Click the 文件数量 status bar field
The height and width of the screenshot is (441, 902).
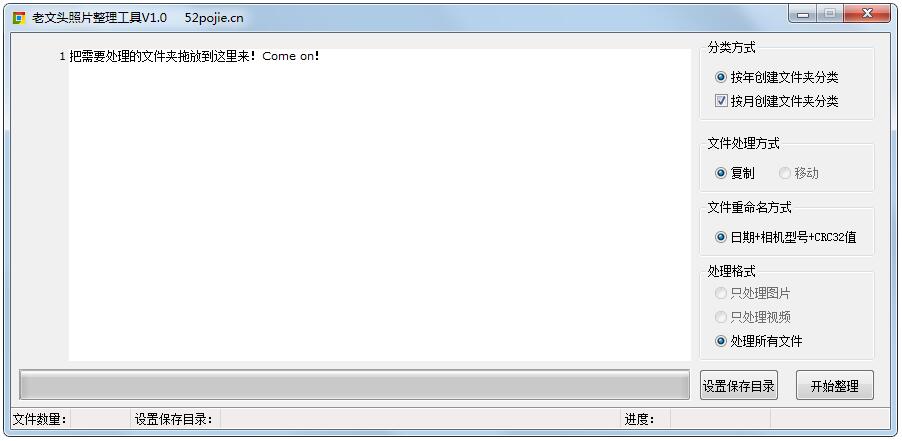(100, 419)
